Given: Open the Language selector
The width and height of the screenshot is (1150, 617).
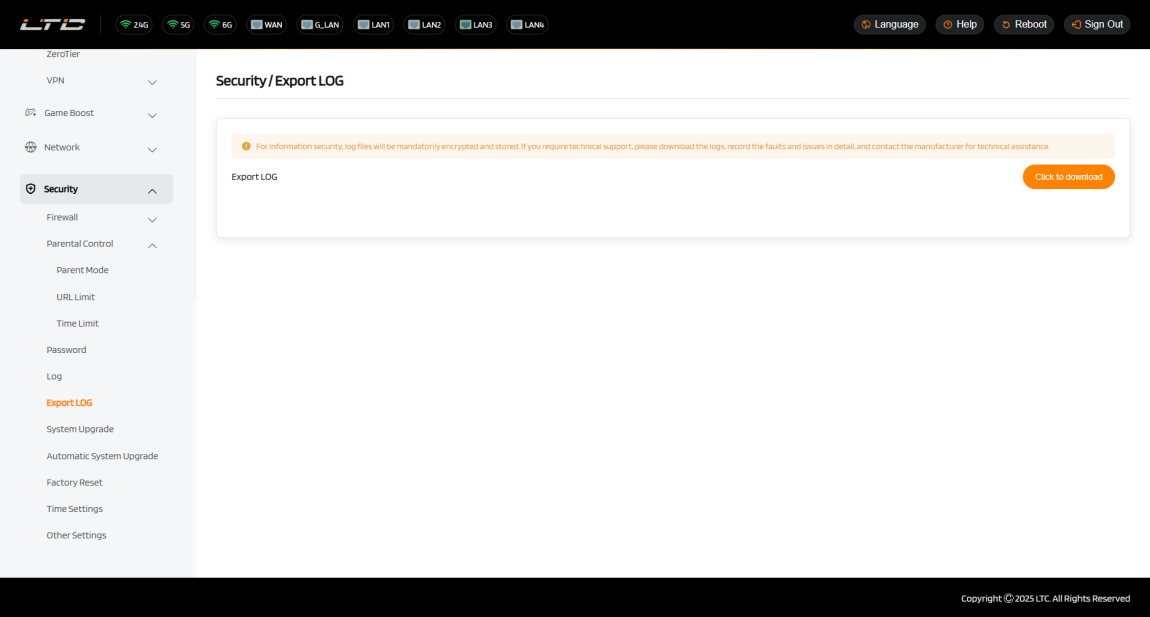Looking at the screenshot, I should click(x=889, y=24).
